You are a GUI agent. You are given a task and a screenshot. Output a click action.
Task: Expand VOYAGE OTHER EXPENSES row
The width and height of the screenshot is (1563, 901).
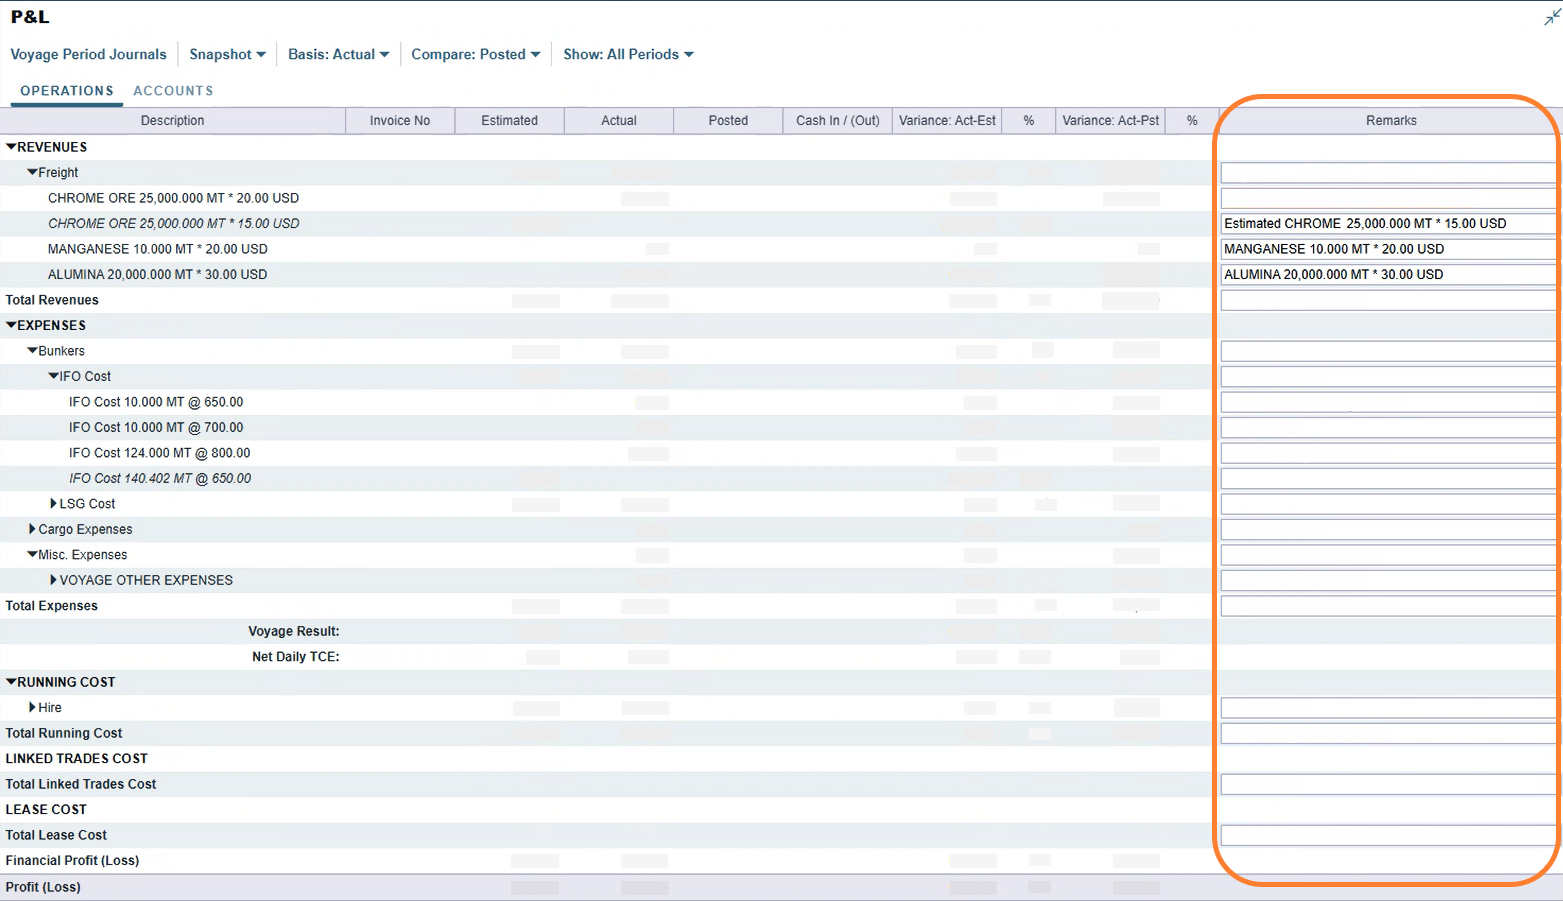[54, 580]
